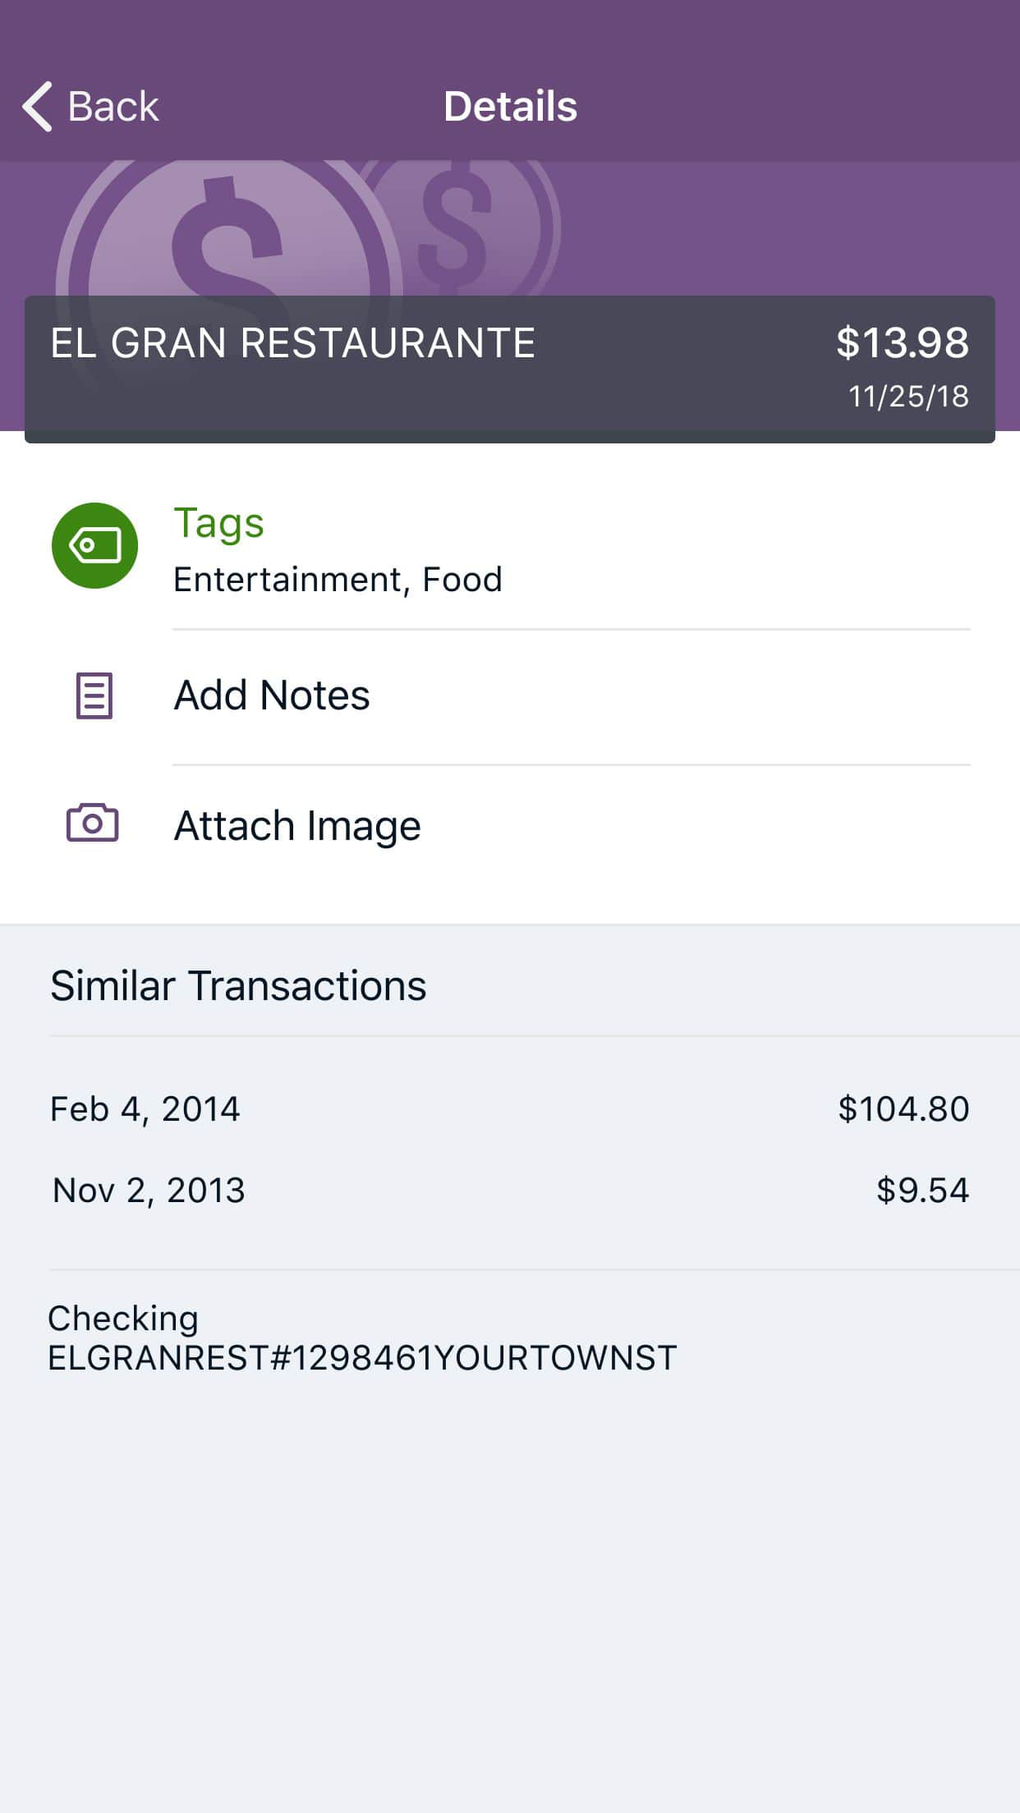This screenshot has width=1020, height=1813.
Task: Tap the Details screen title
Action: pos(510,106)
